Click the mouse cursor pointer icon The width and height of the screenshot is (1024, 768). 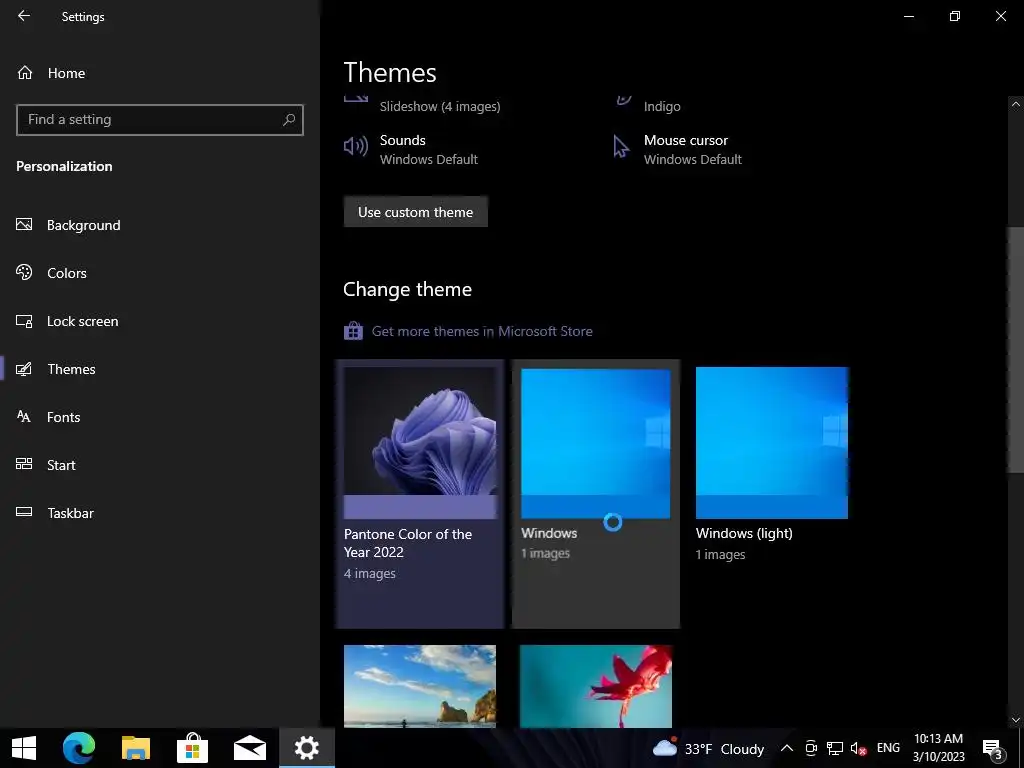pyautogui.click(x=620, y=146)
